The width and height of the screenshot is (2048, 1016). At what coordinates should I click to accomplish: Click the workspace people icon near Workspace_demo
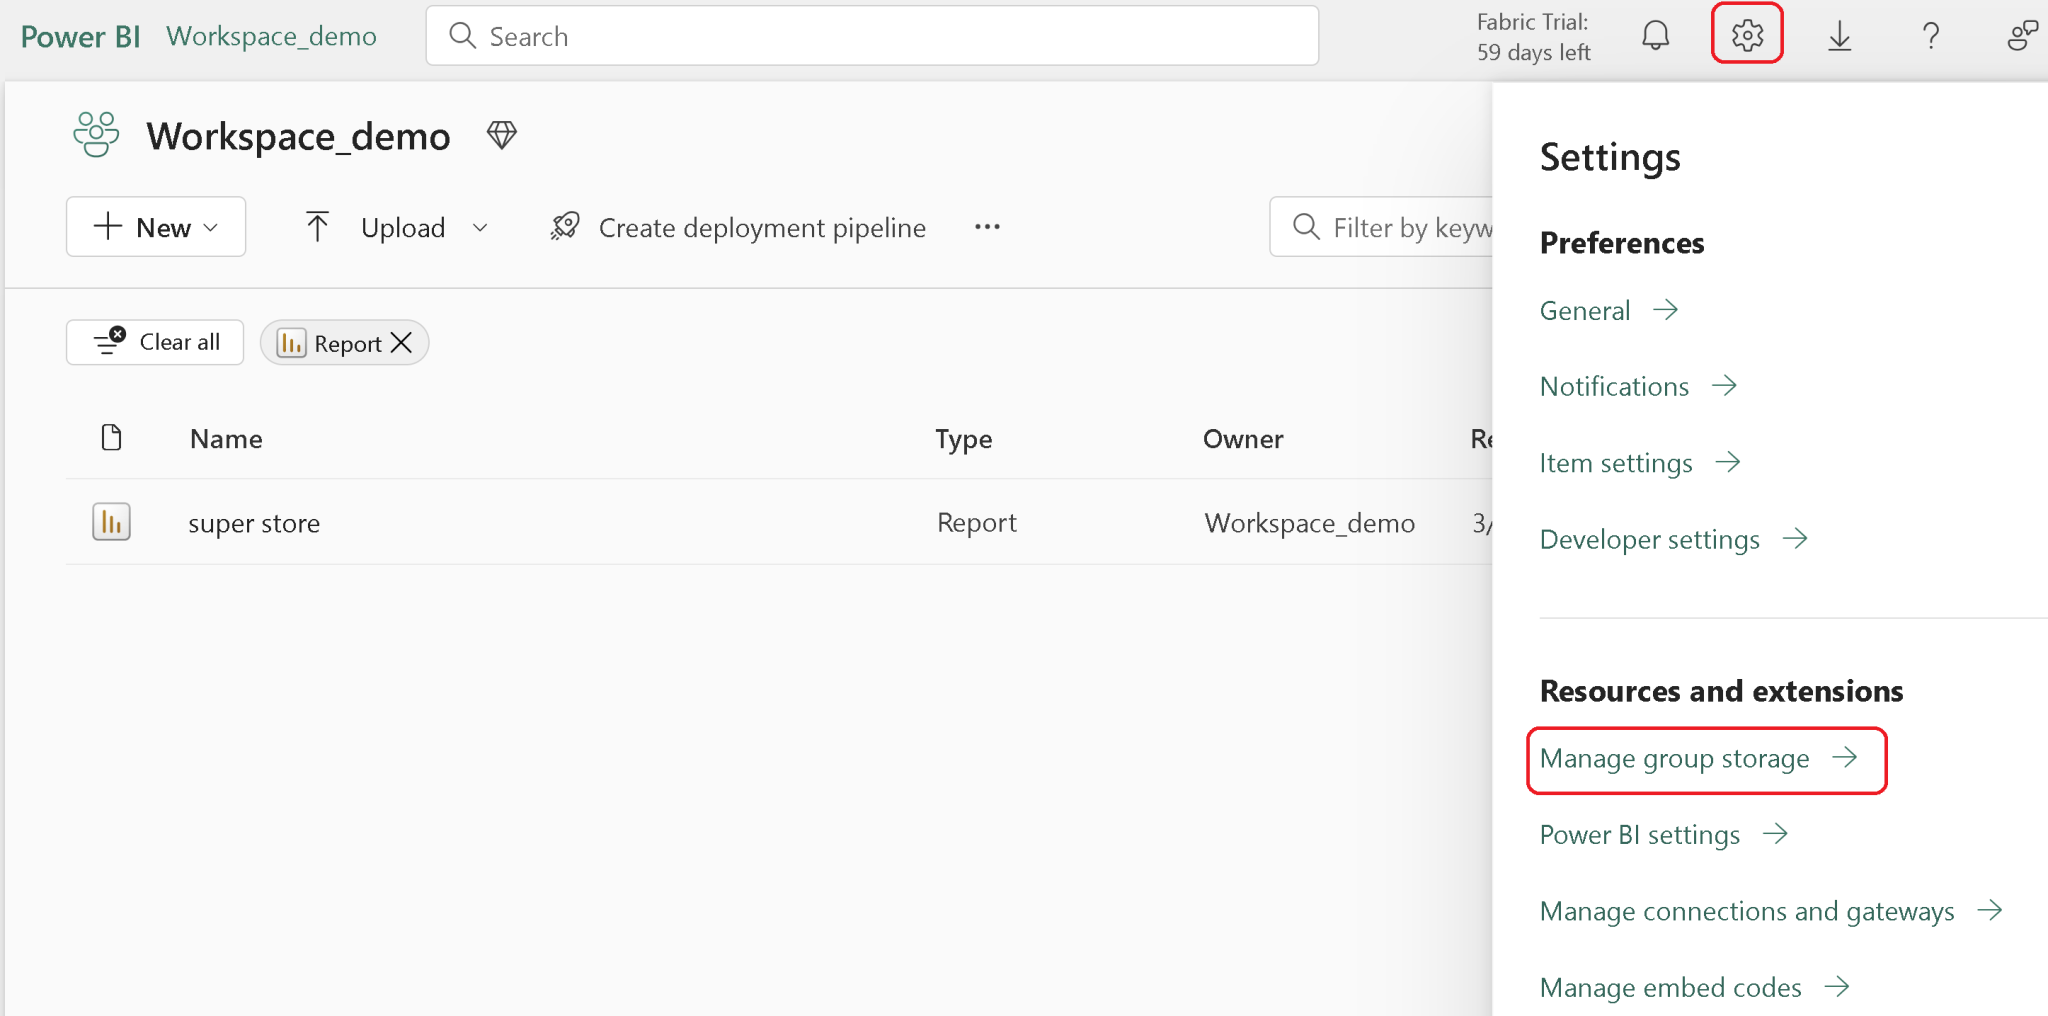point(95,135)
